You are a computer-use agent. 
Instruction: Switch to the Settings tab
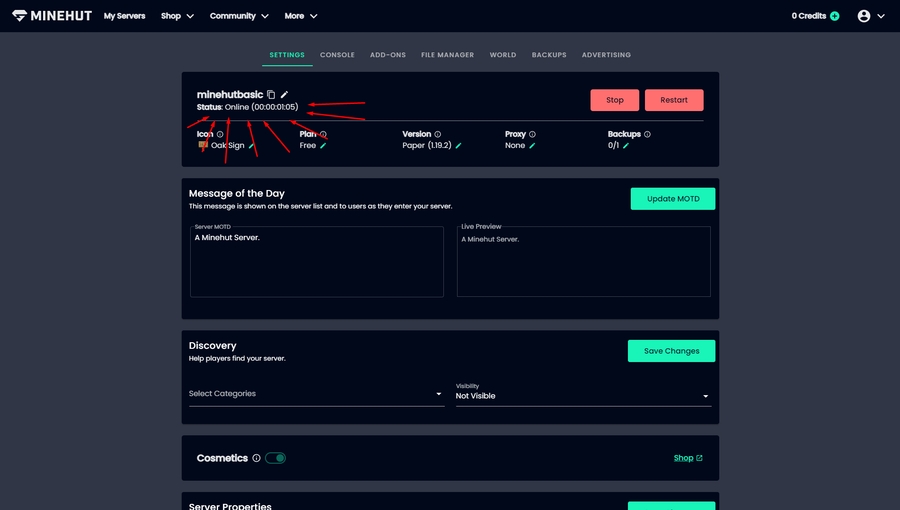(287, 55)
